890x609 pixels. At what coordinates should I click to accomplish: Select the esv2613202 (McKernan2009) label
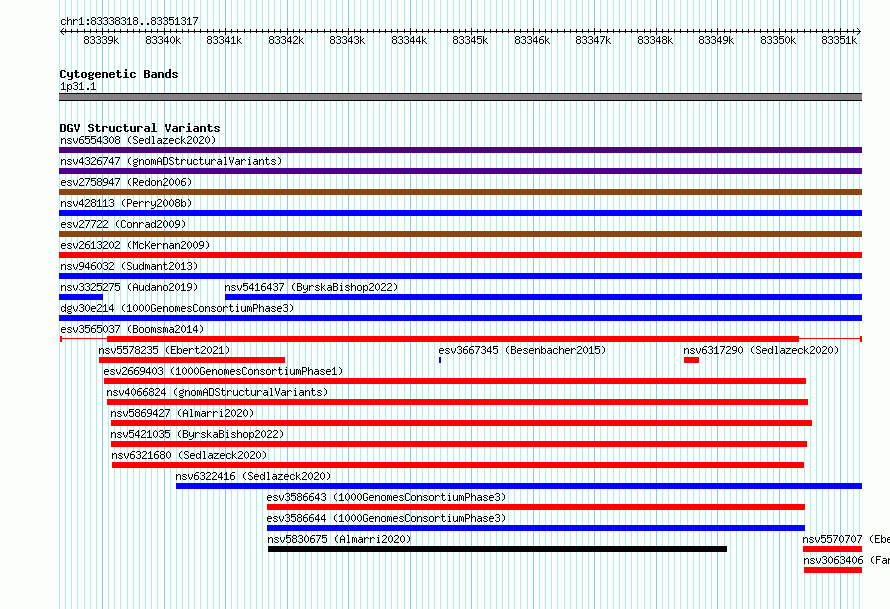(x=135, y=245)
